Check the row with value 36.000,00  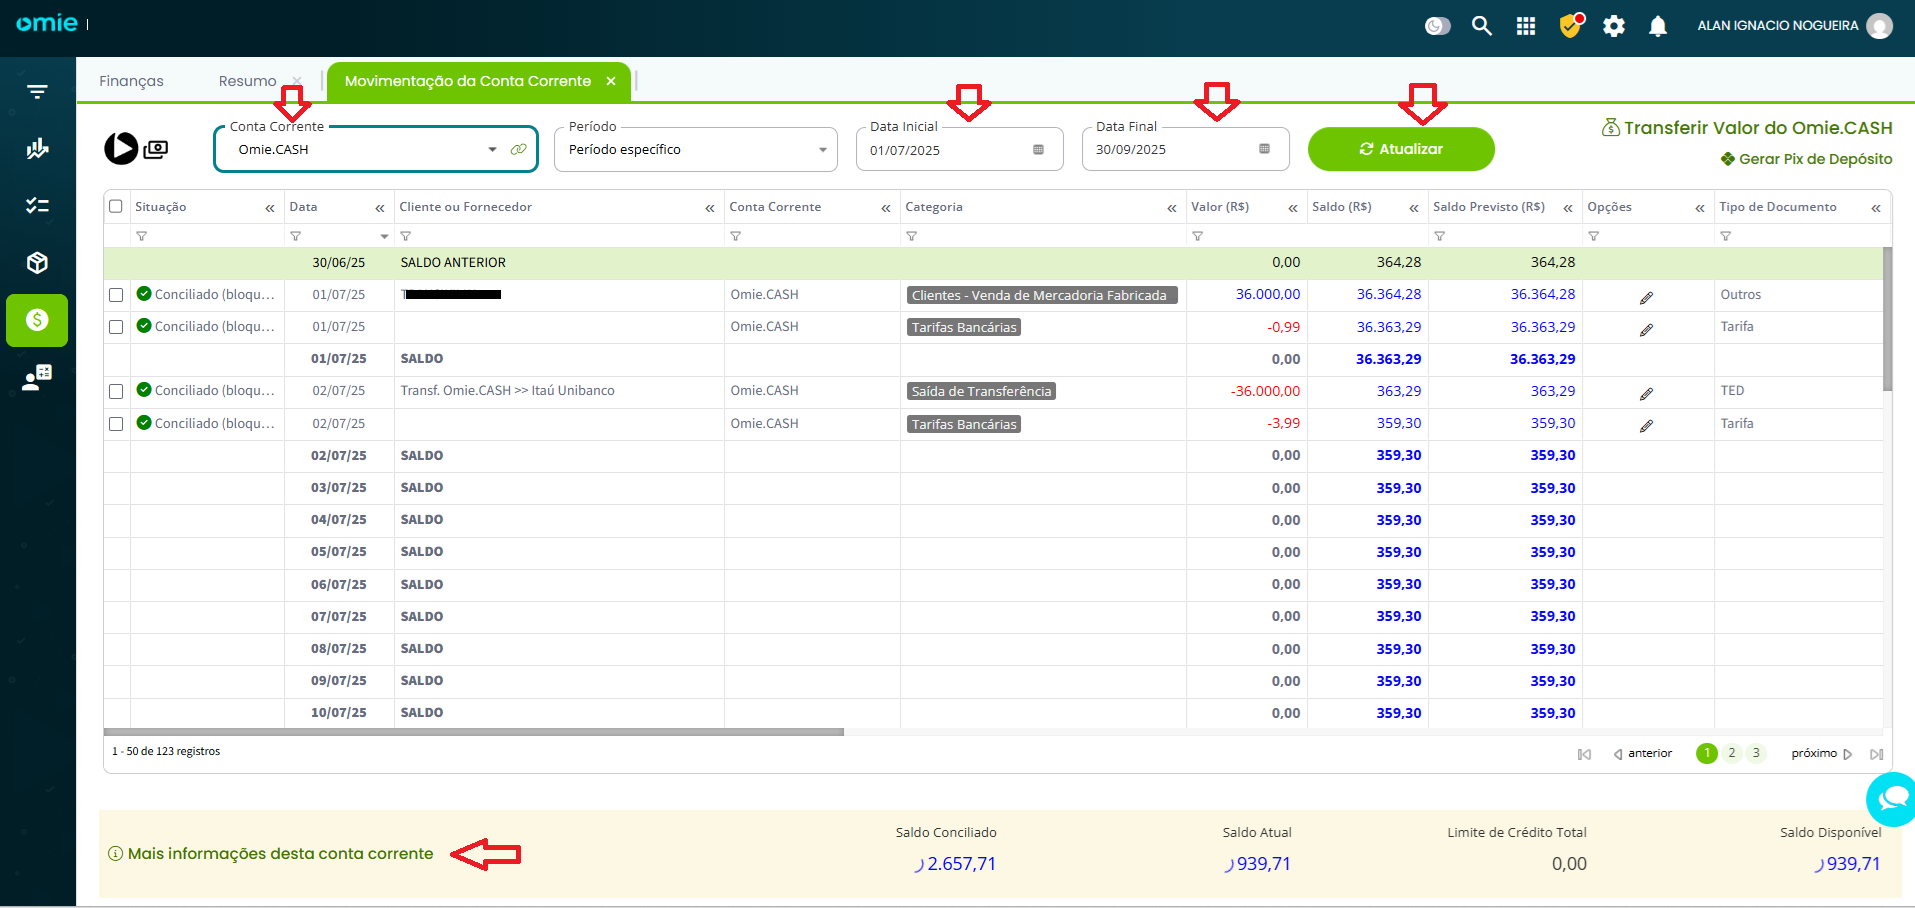(116, 295)
